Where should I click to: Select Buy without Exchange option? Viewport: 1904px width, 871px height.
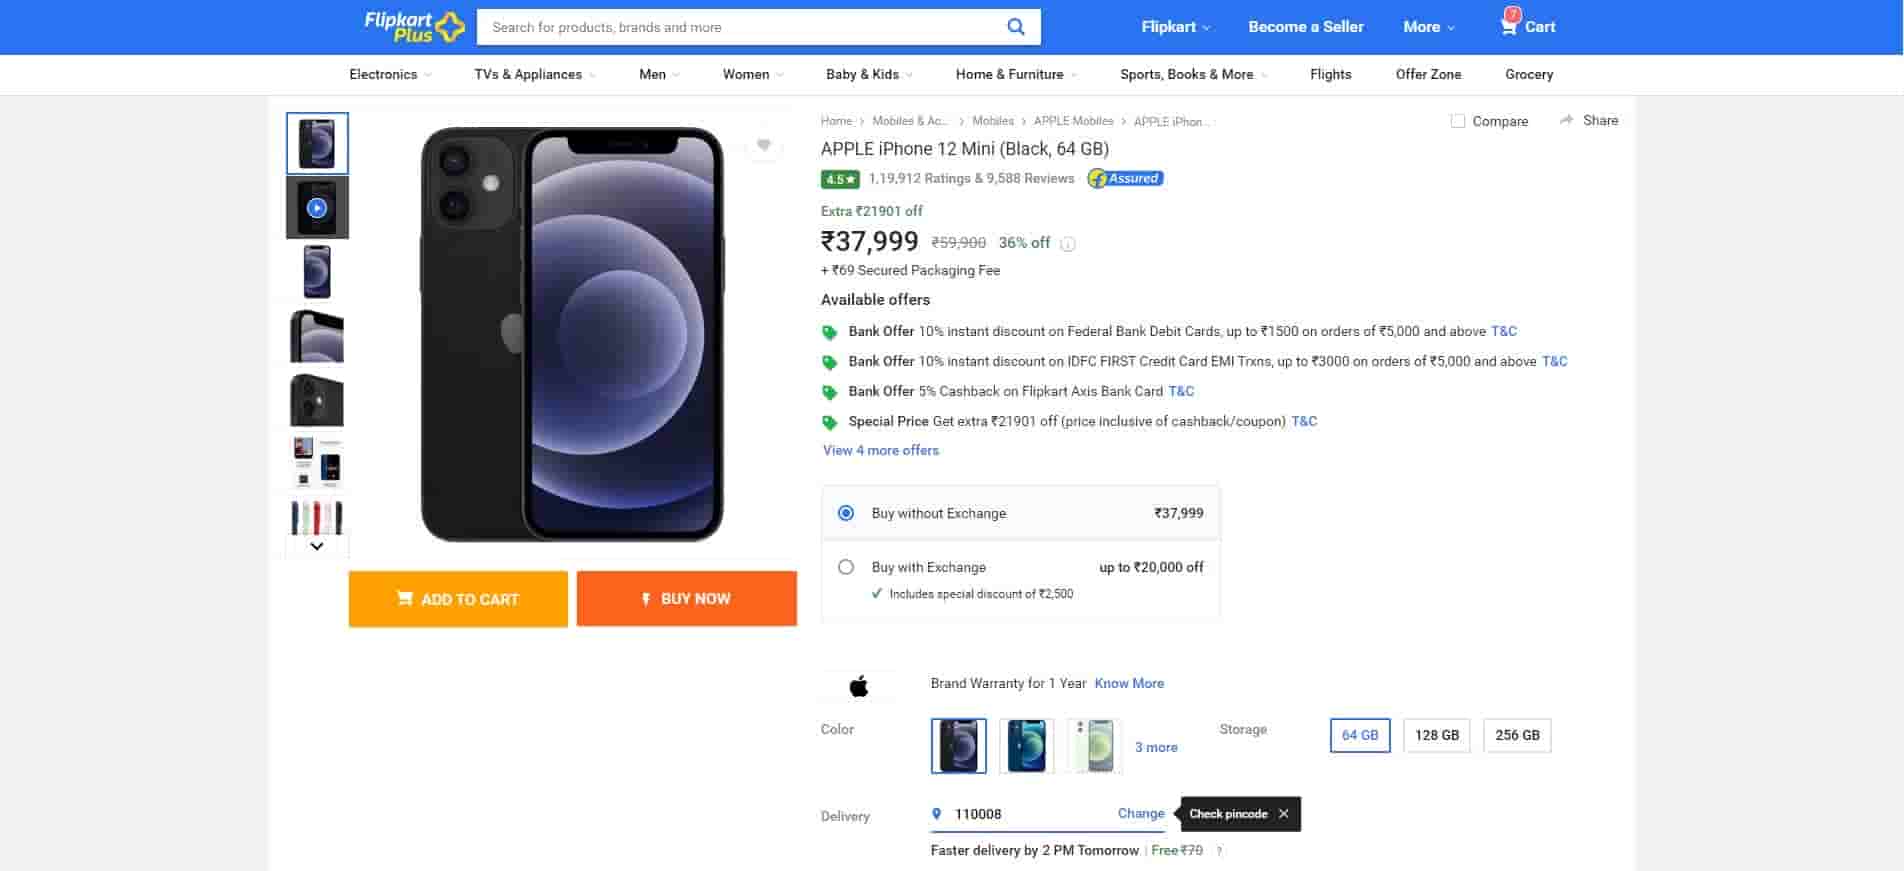846,513
